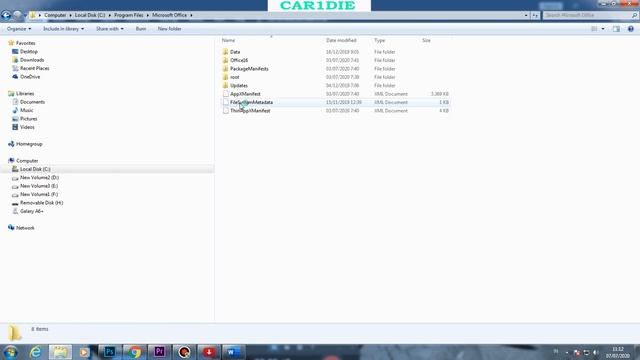Select Videos library
The height and width of the screenshot is (360, 640).
(x=27, y=127)
